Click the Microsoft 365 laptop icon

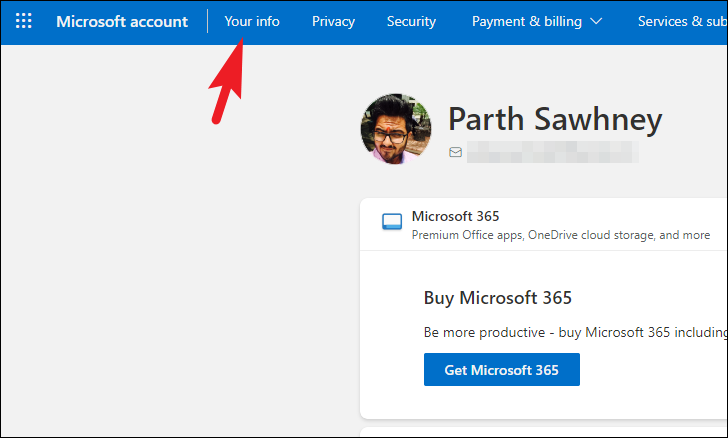coord(392,222)
